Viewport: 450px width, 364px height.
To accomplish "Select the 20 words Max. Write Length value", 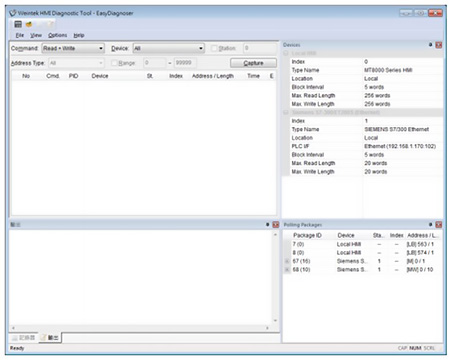I will tap(376, 172).
